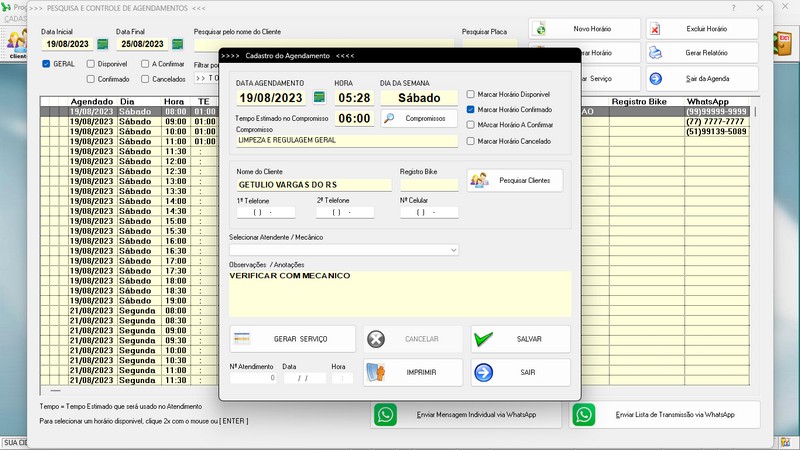Click the Registro Bike column header
The width and height of the screenshot is (800, 450).
click(639, 102)
